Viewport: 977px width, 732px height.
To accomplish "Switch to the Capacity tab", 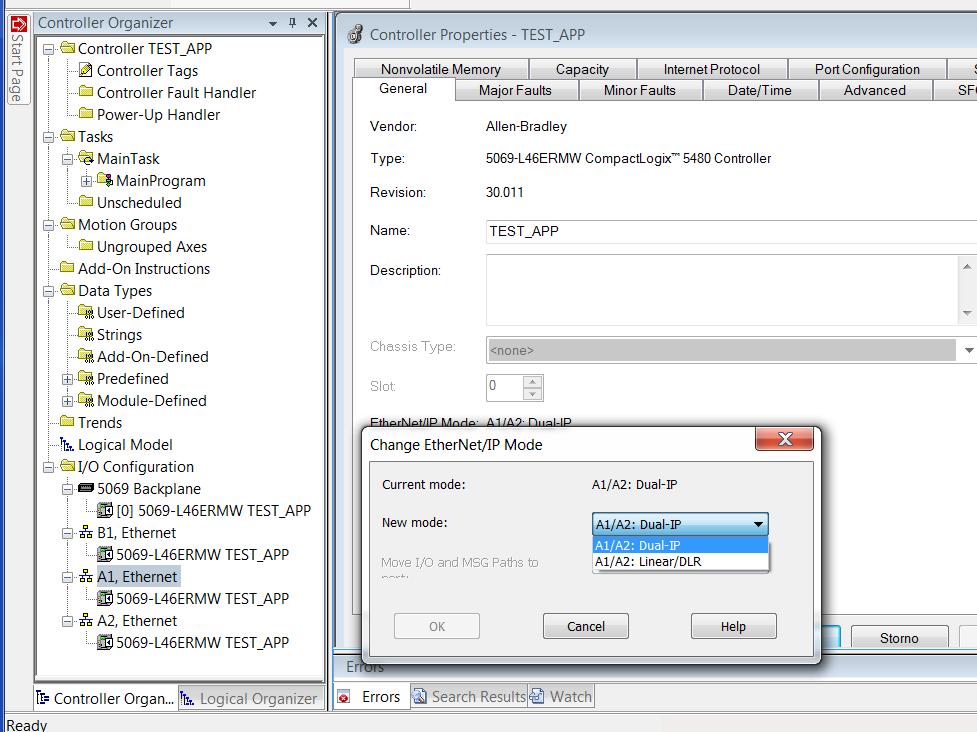I will click(x=582, y=69).
